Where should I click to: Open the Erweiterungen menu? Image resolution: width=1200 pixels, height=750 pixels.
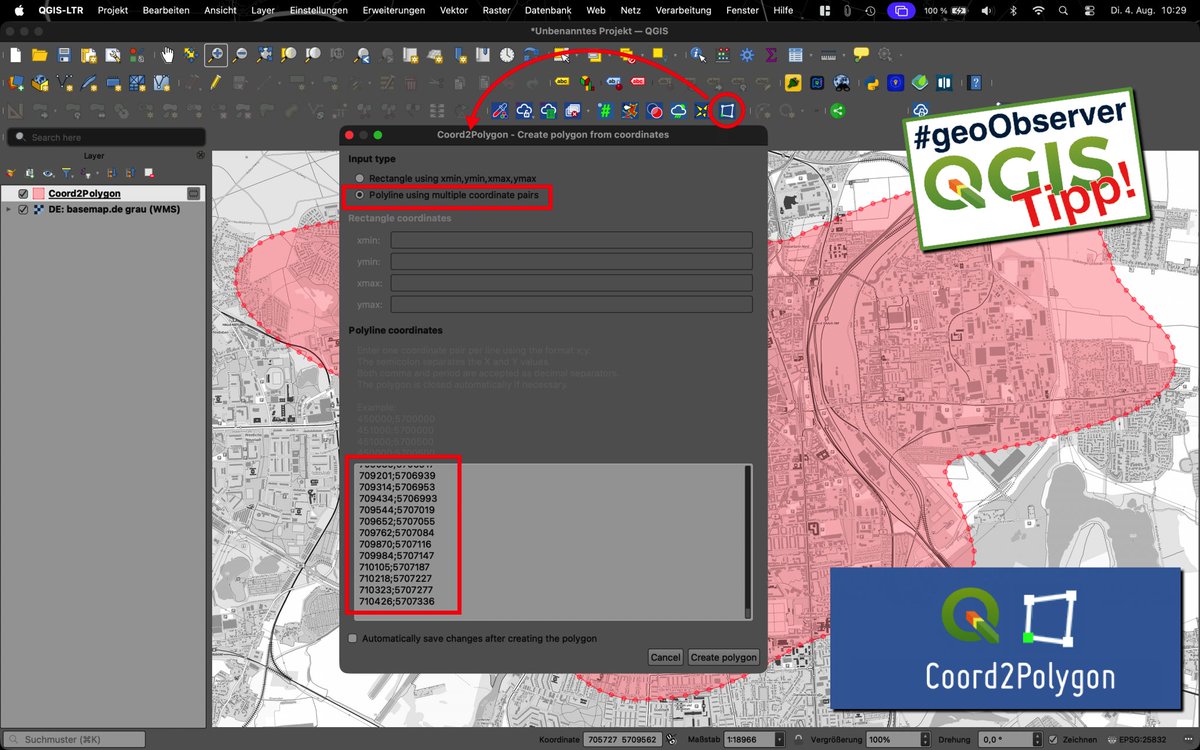(x=394, y=10)
